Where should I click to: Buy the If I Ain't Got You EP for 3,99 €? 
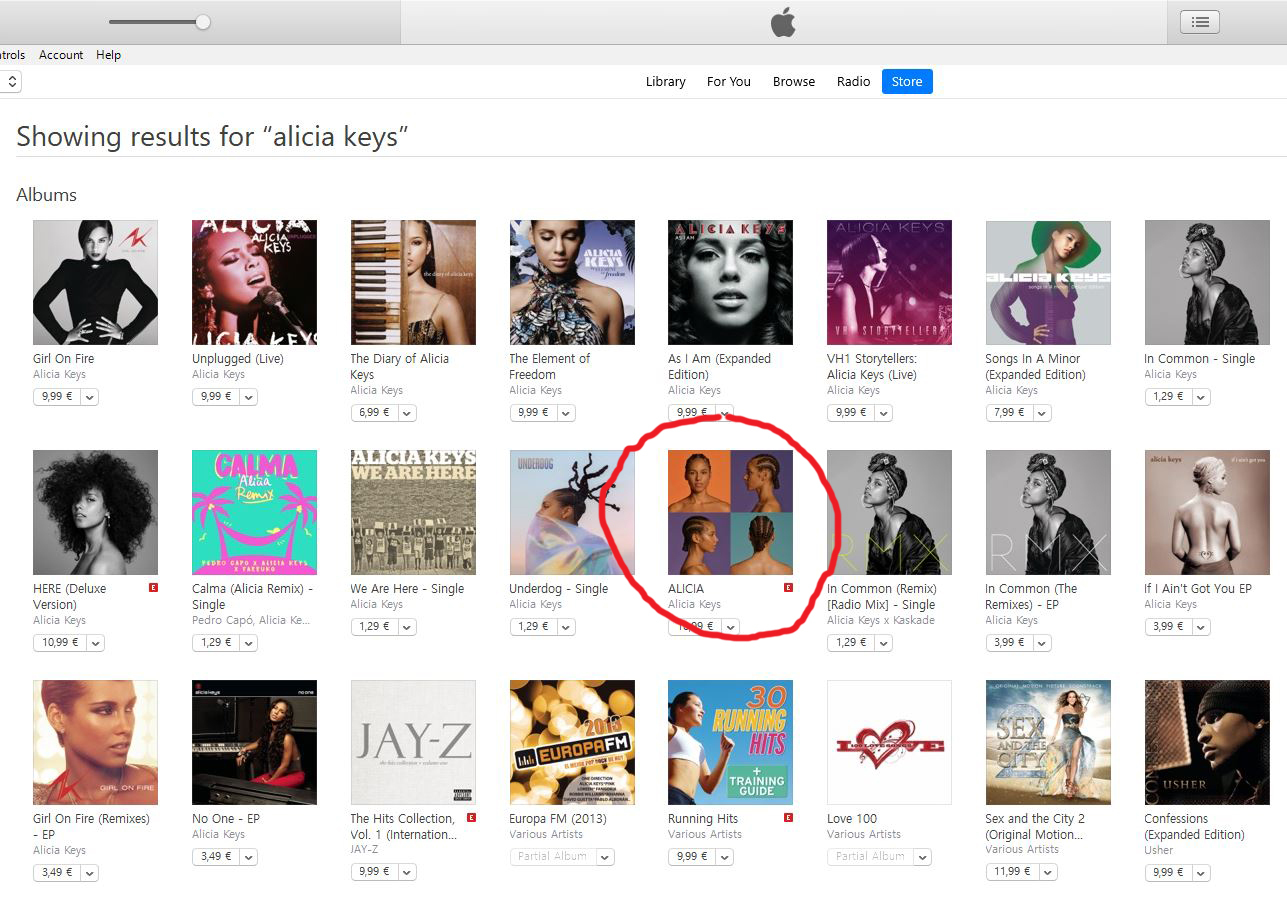tap(1168, 627)
